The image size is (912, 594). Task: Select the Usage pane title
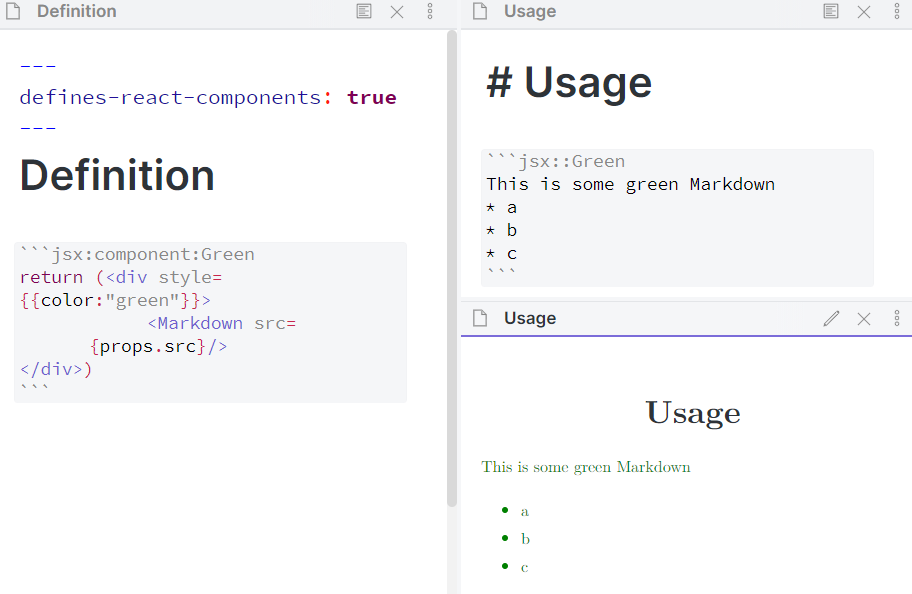(528, 12)
